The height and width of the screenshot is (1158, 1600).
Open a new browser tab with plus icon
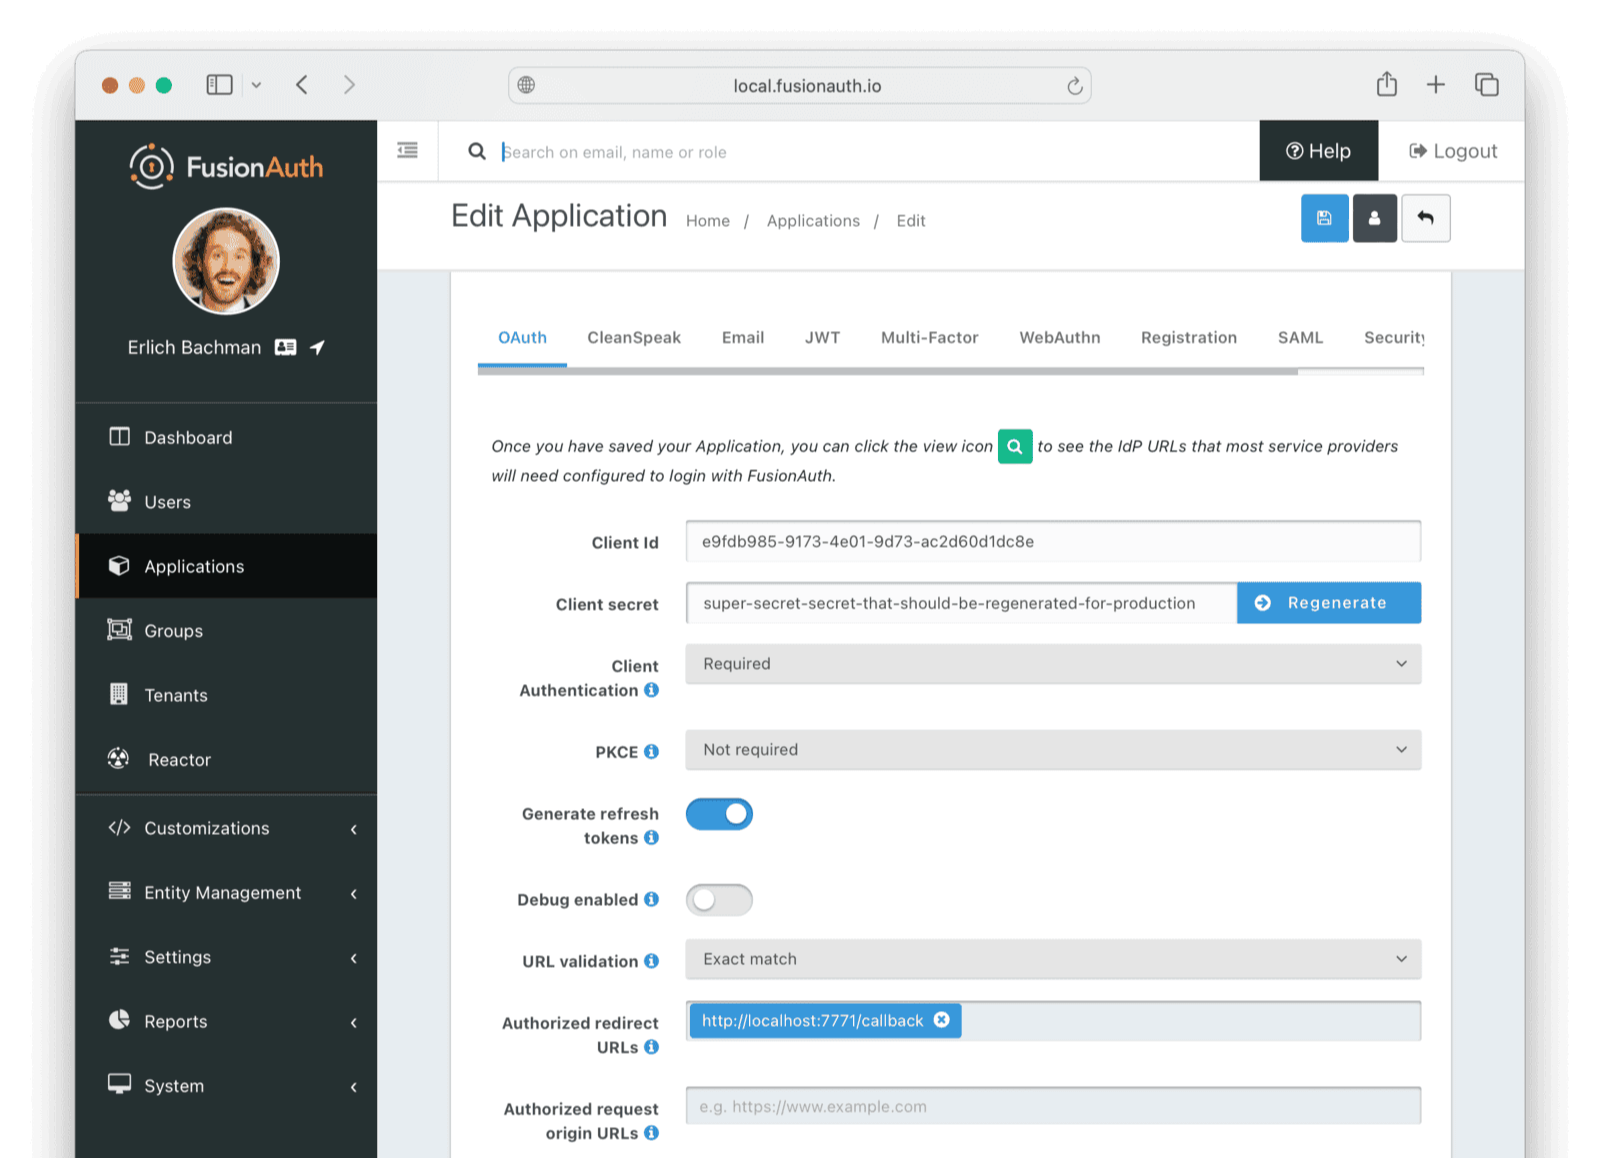click(x=1436, y=85)
